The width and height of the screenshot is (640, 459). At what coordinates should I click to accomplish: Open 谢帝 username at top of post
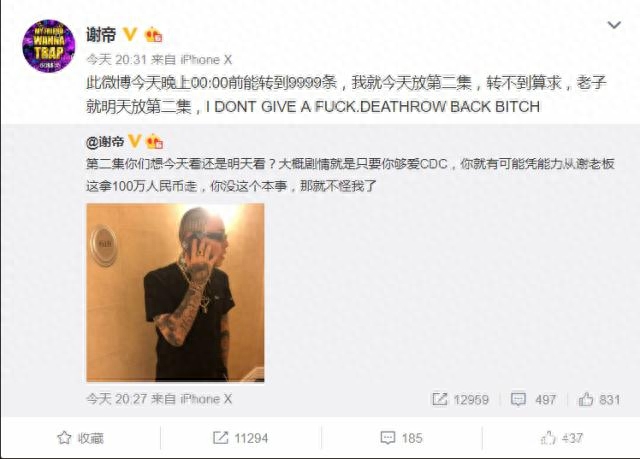(x=101, y=35)
